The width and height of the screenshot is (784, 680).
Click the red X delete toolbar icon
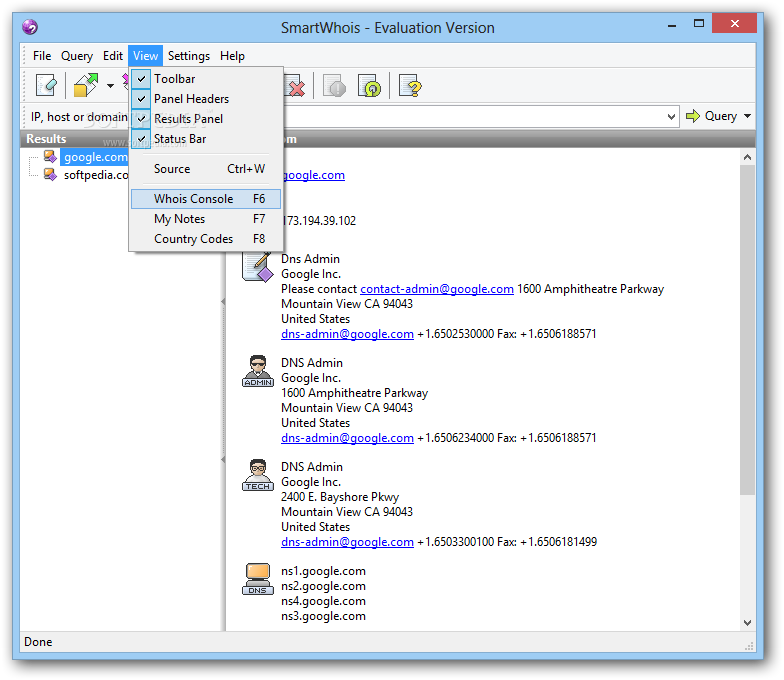click(x=295, y=86)
